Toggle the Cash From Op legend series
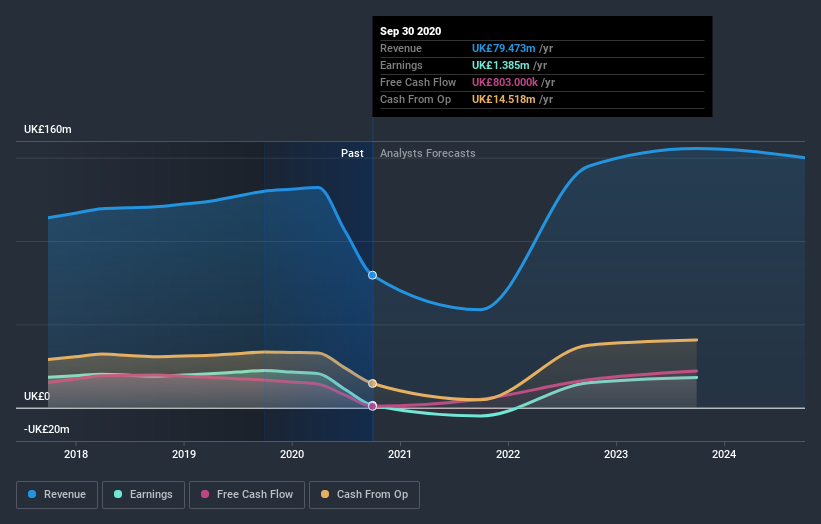This screenshot has width=821, height=524. point(364,495)
